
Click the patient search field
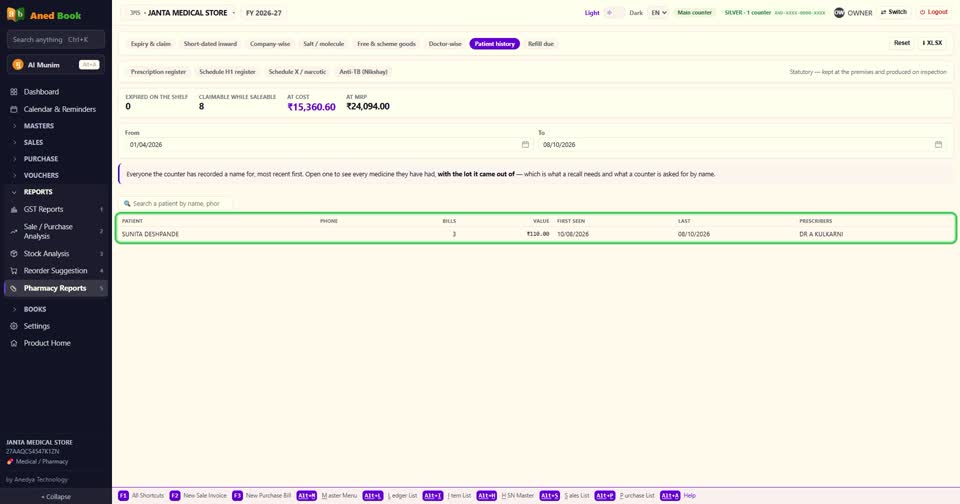(x=176, y=203)
